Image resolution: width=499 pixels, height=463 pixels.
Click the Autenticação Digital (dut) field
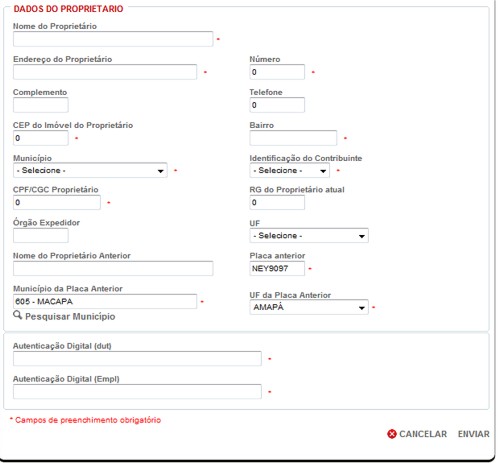coord(137,359)
